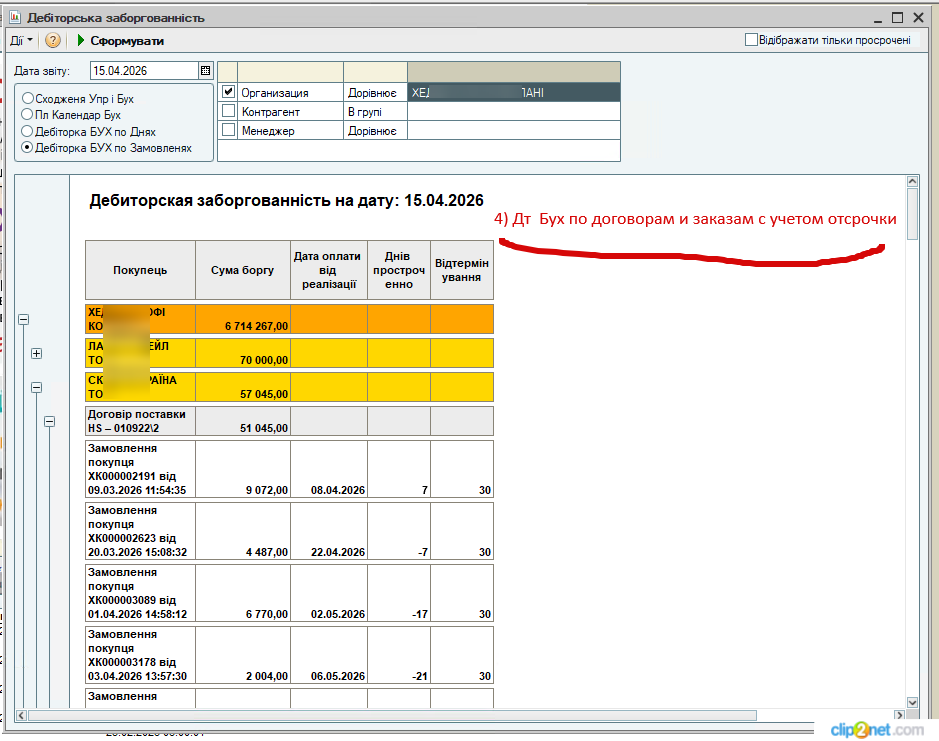Click the report scrollbar up arrow
Screen dimensions: 939x741
[x=912, y=182]
